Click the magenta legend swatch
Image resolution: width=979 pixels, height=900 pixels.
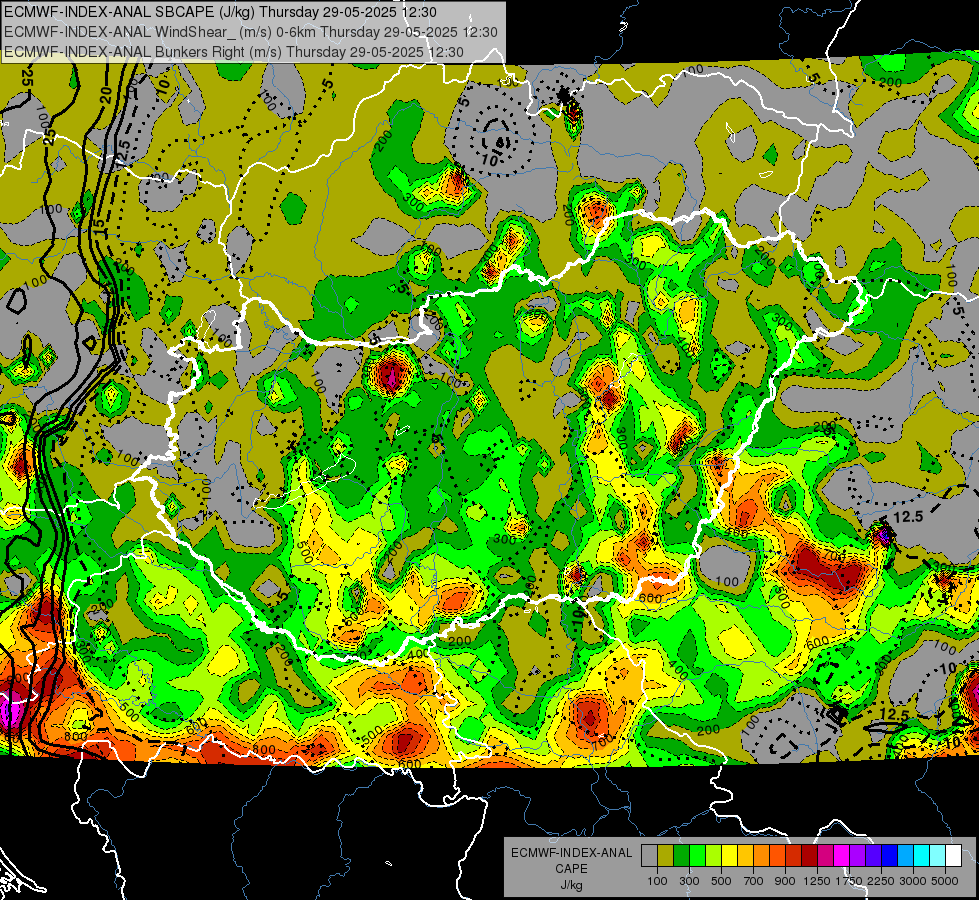click(x=842, y=856)
